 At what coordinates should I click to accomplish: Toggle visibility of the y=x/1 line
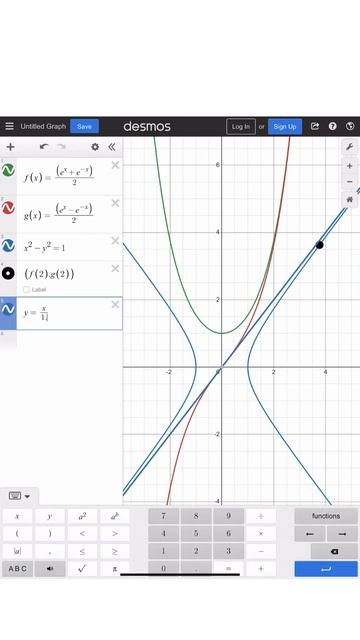pos(8,309)
